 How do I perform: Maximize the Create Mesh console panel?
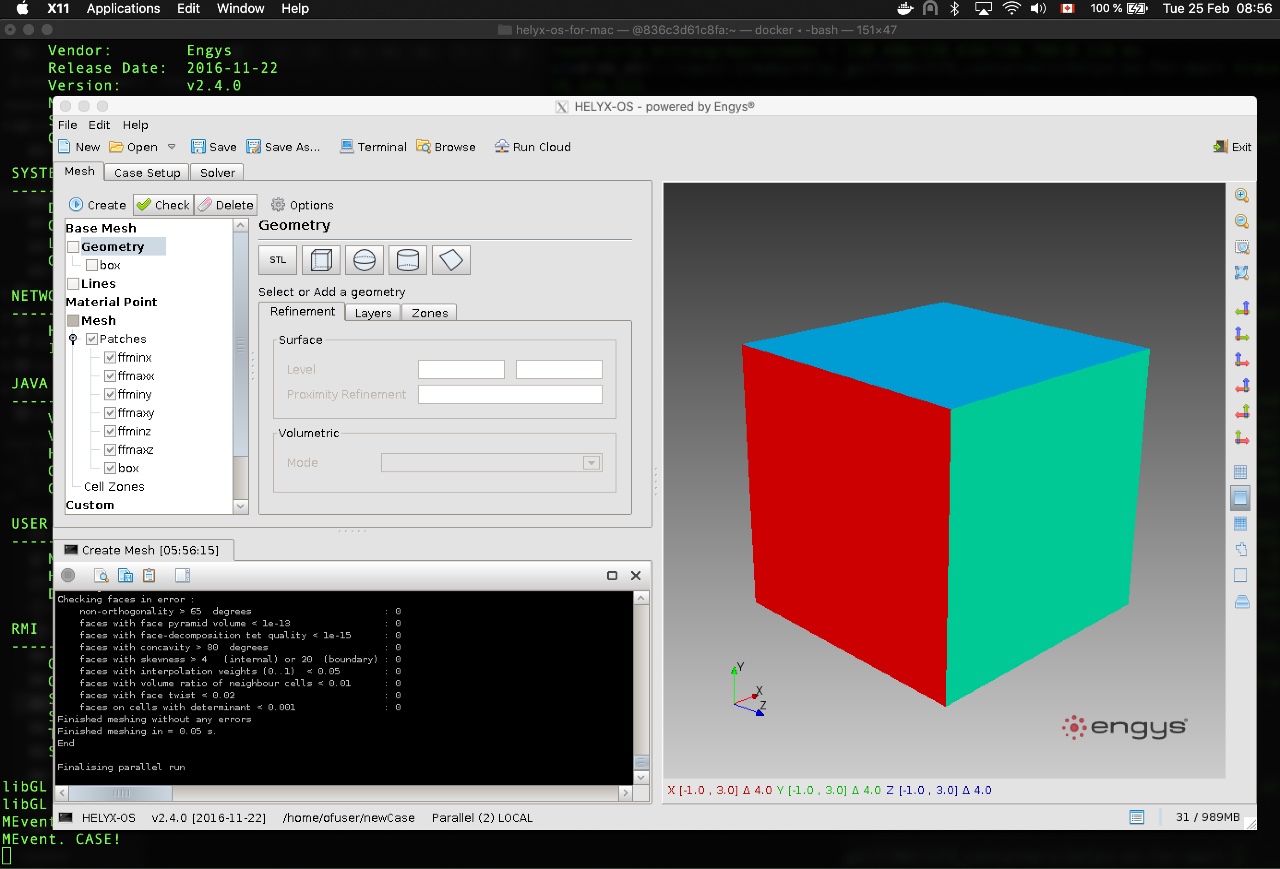[x=612, y=576]
